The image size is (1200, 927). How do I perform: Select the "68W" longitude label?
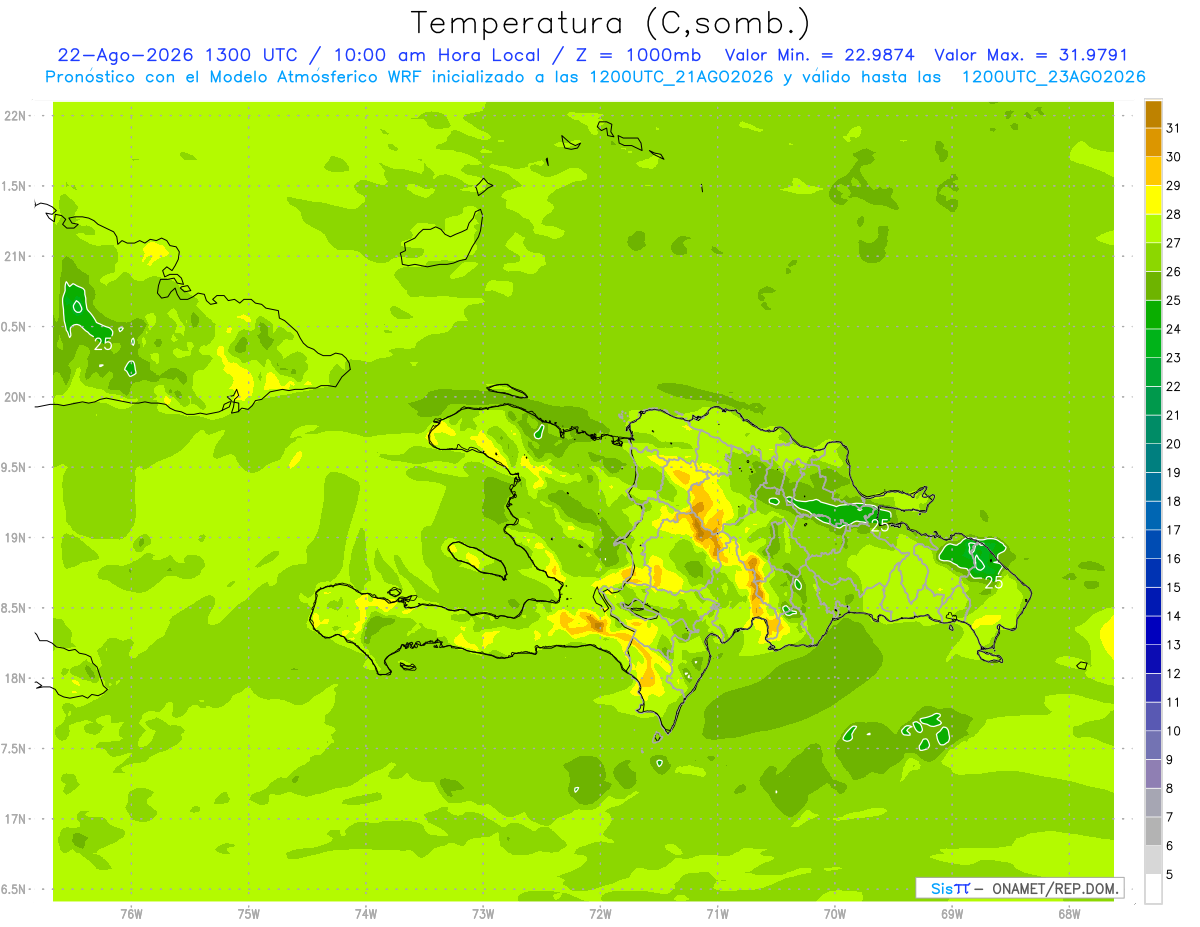(x=1068, y=913)
